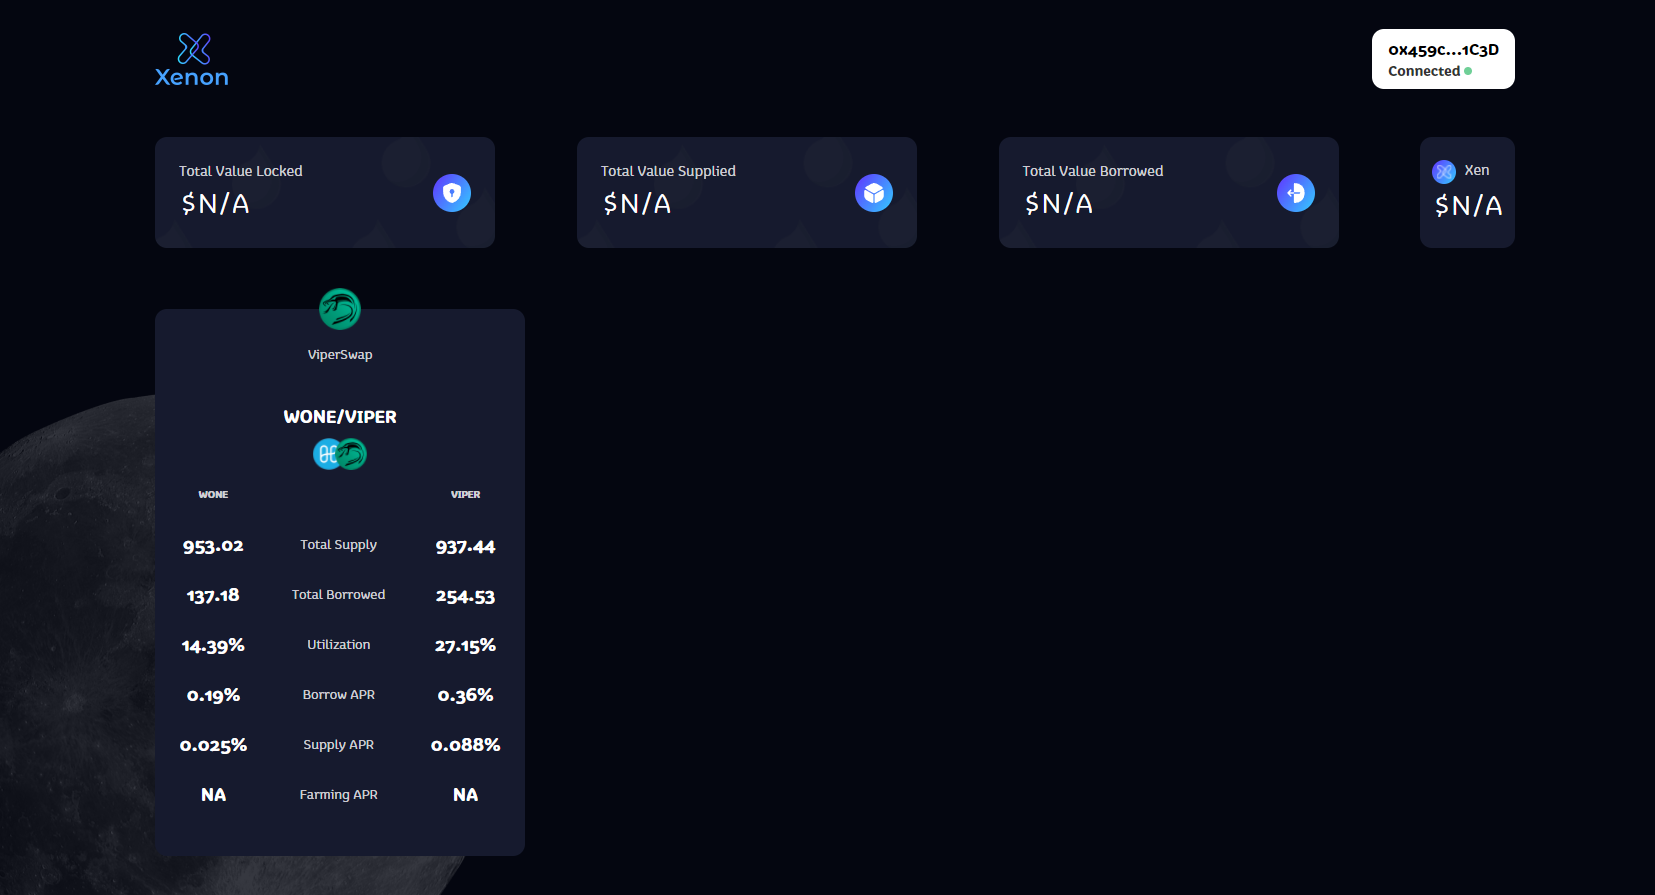1655x895 pixels.
Task: Click the cube icon on Total Value Supplied
Action: coord(874,193)
